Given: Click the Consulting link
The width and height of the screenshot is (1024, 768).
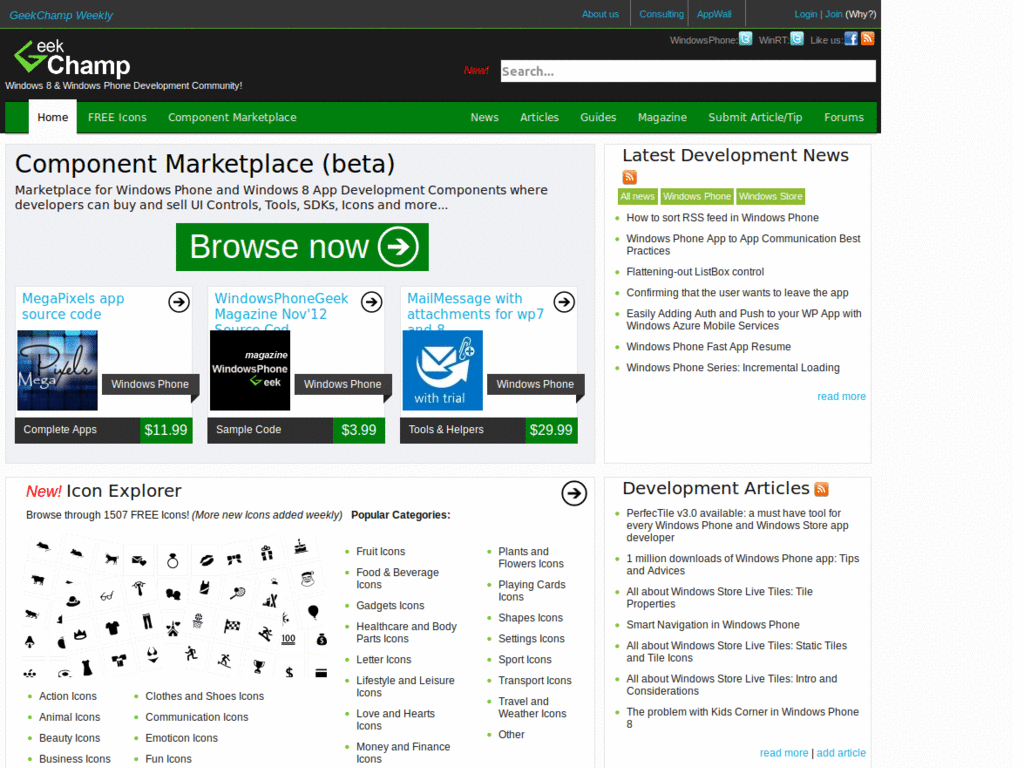Looking at the screenshot, I should tap(662, 14).
